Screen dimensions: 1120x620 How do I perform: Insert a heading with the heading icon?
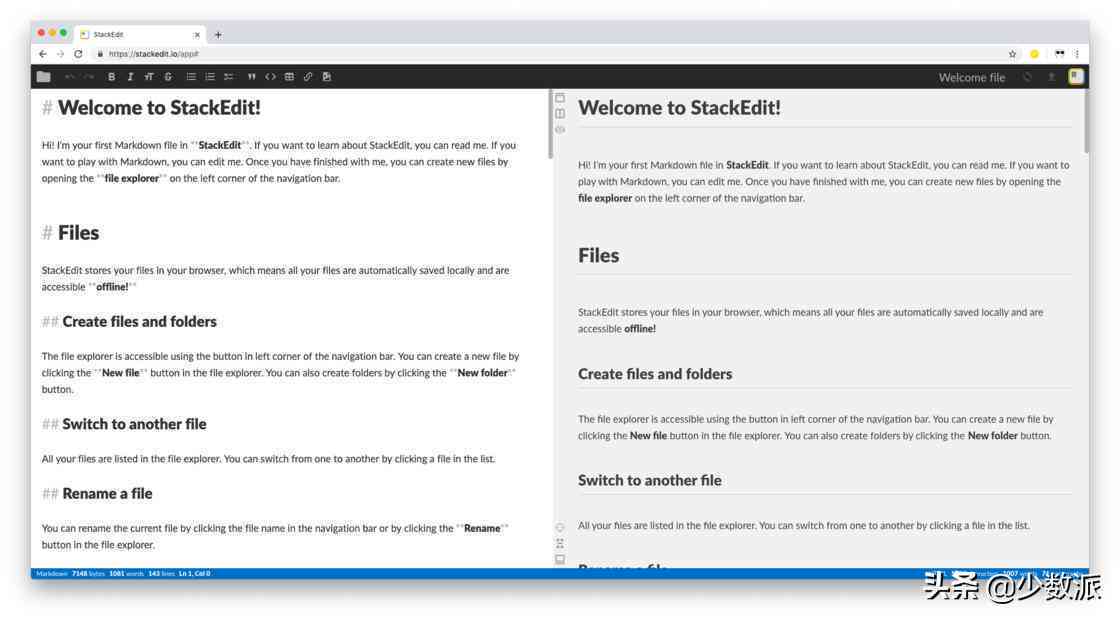tap(149, 76)
